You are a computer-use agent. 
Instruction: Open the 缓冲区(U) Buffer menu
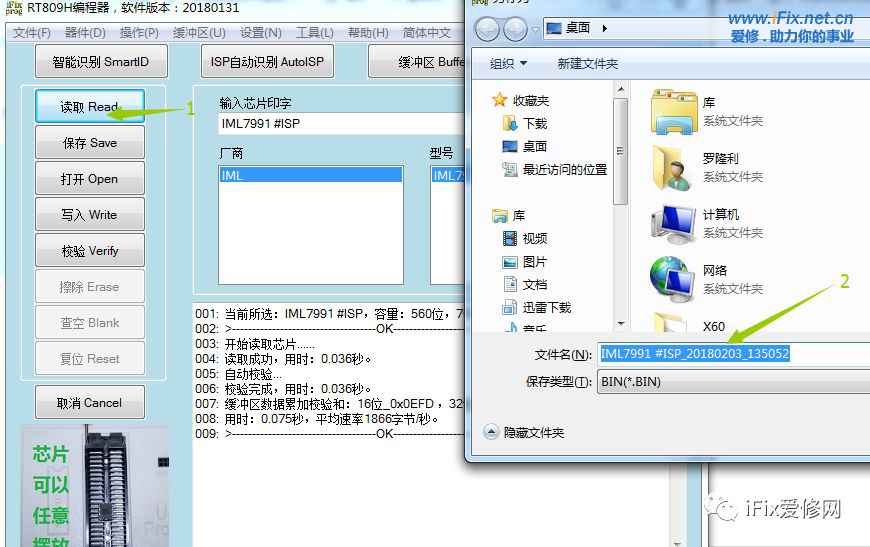click(x=199, y=33)
